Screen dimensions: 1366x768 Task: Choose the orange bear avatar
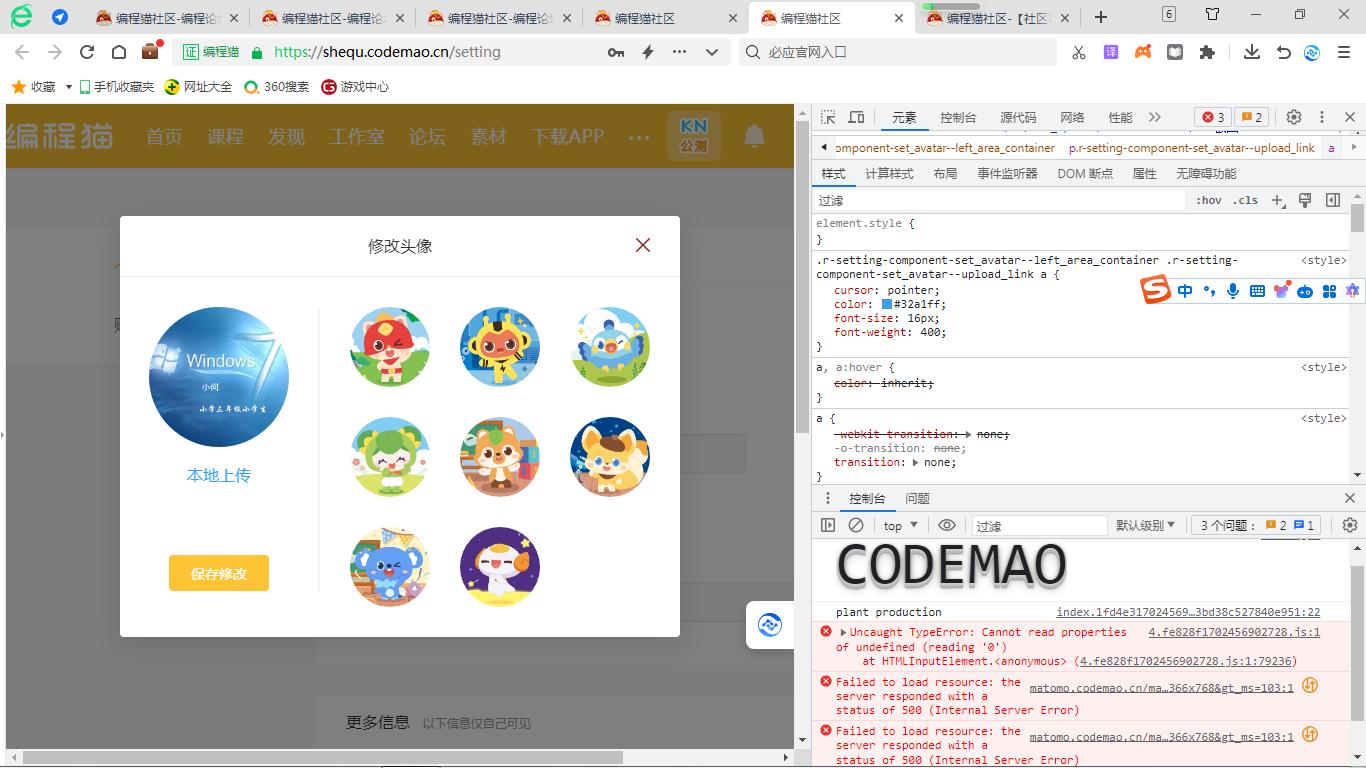[x=500, y=457]
